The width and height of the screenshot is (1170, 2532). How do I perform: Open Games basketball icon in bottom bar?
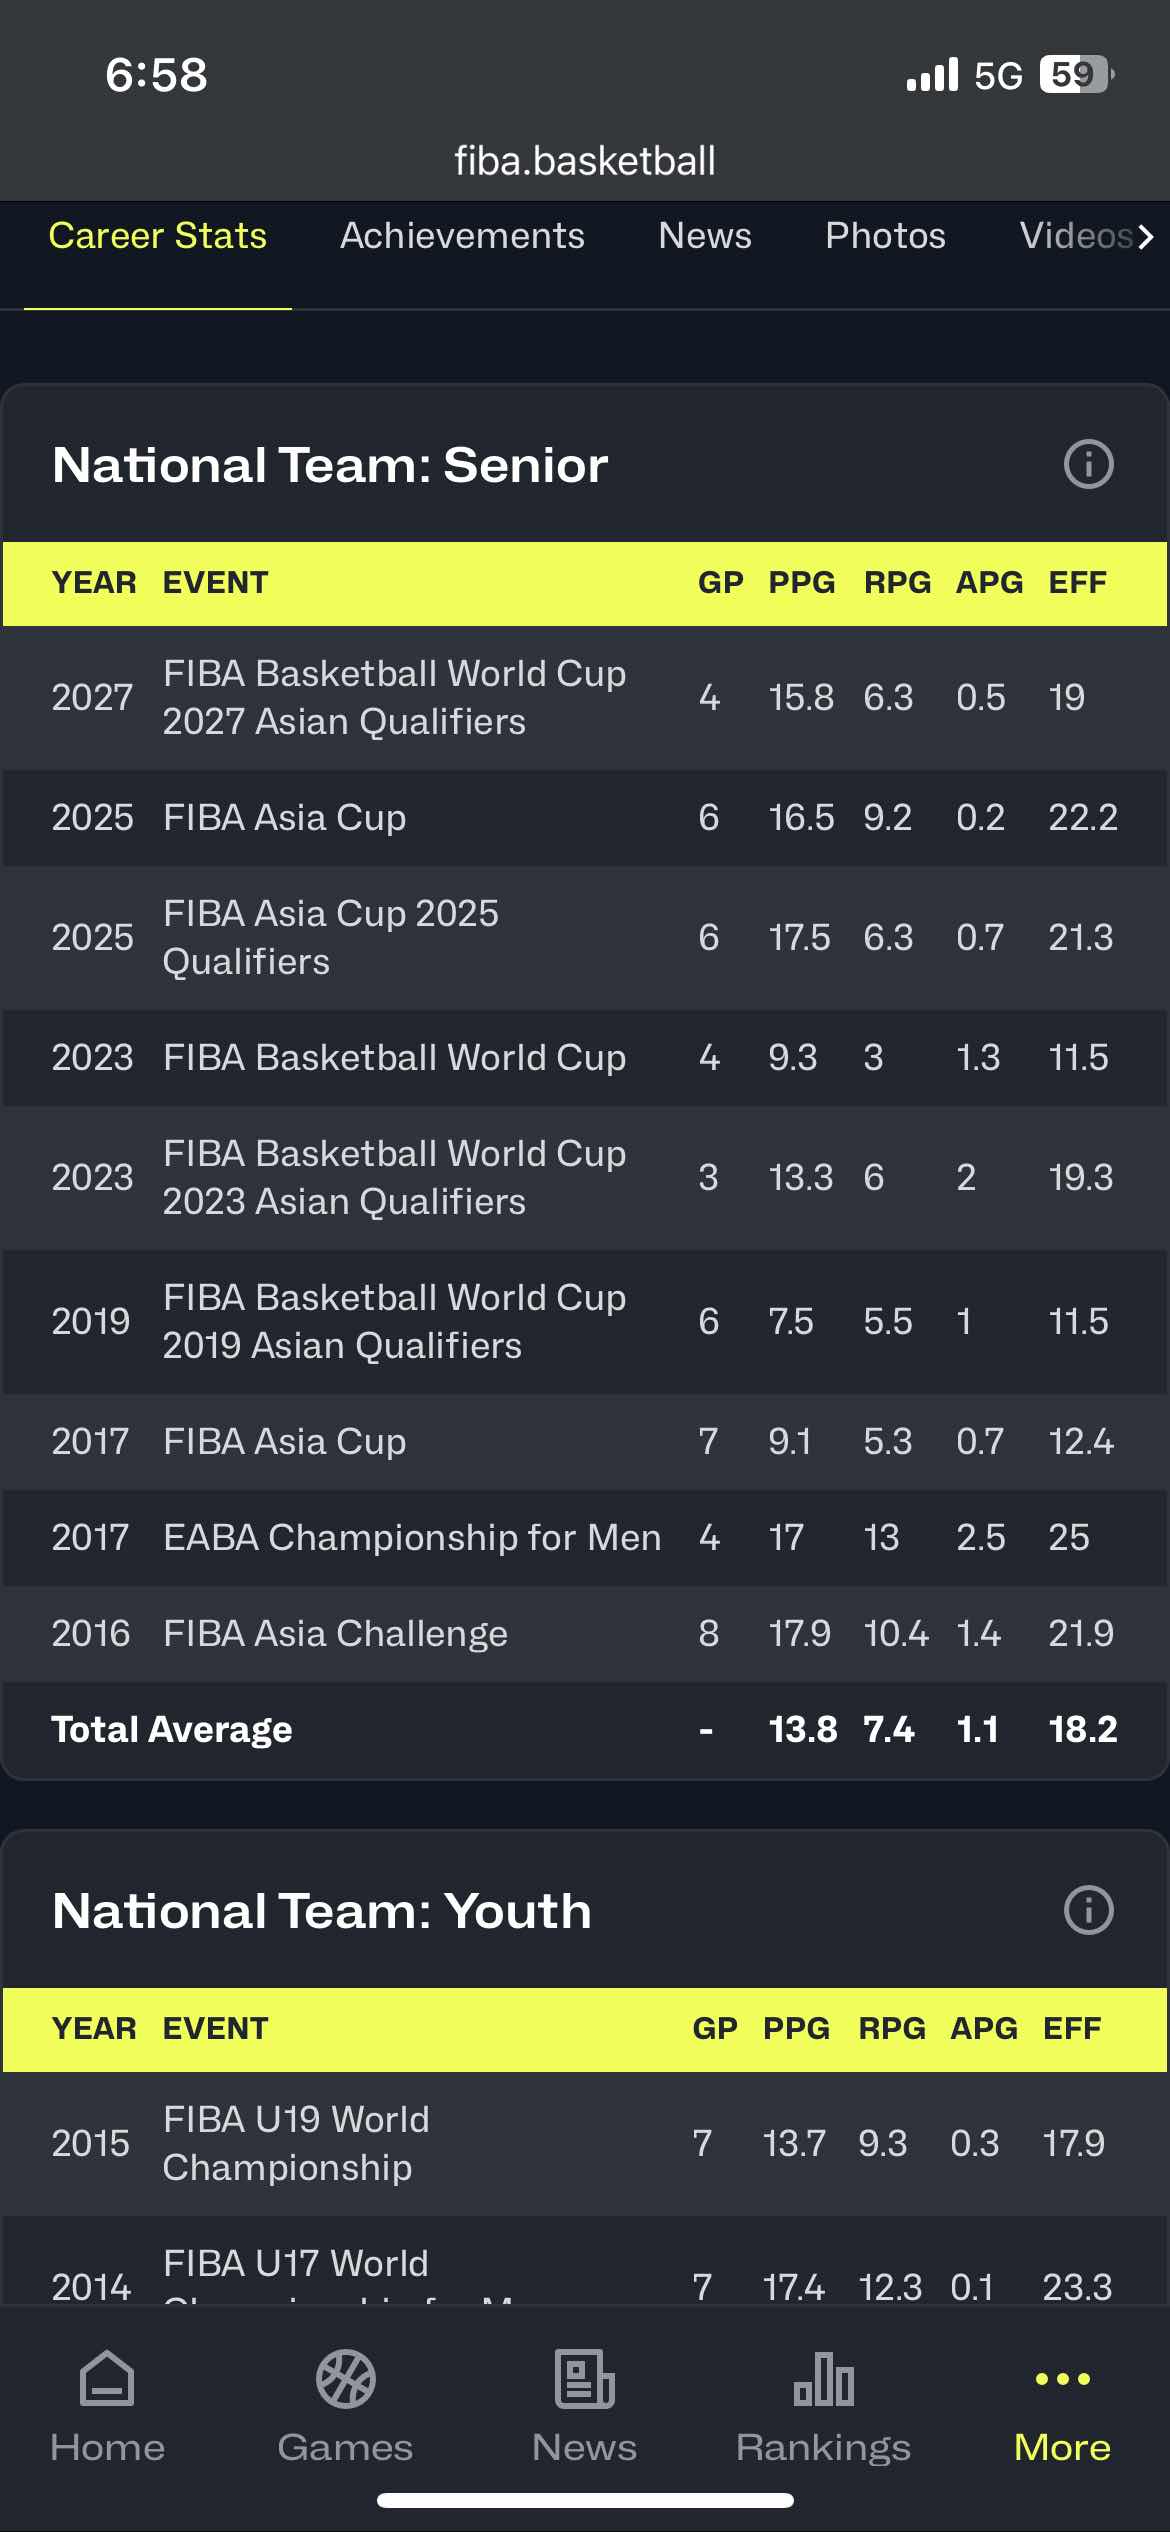click(345, 2378)
